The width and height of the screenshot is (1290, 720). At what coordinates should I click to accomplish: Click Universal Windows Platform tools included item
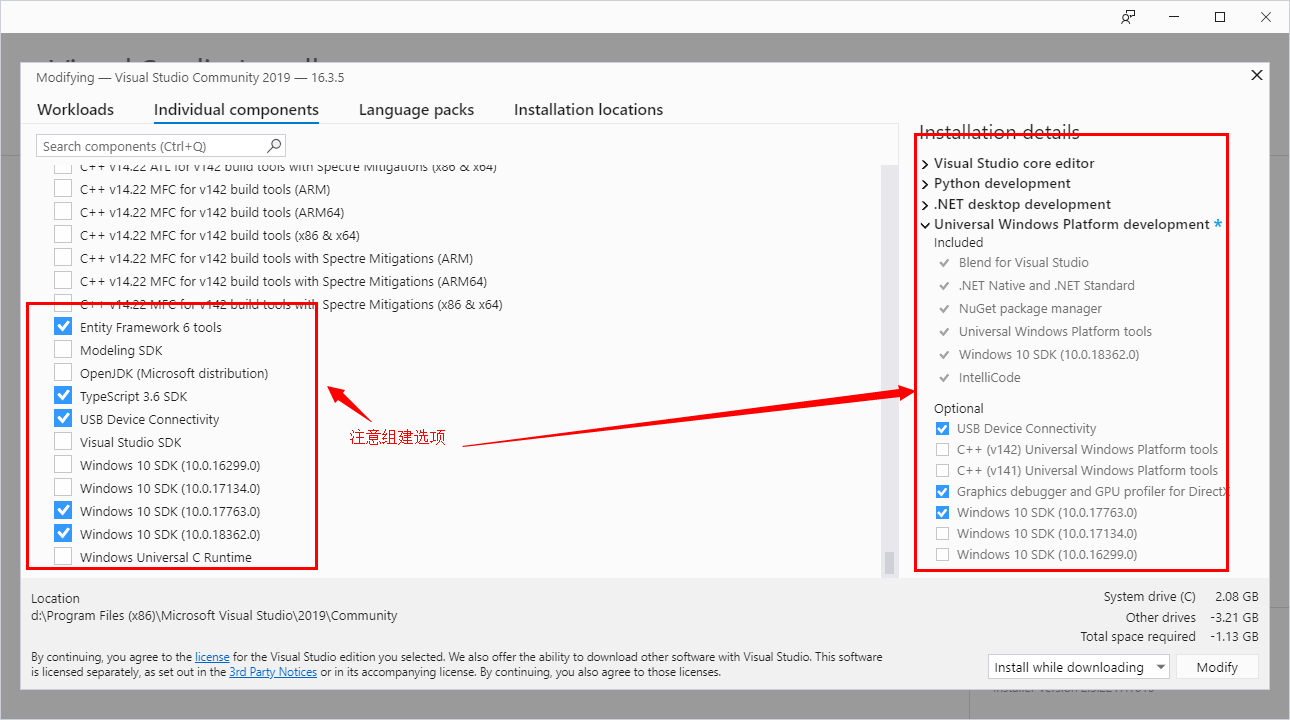point(1055,331)
